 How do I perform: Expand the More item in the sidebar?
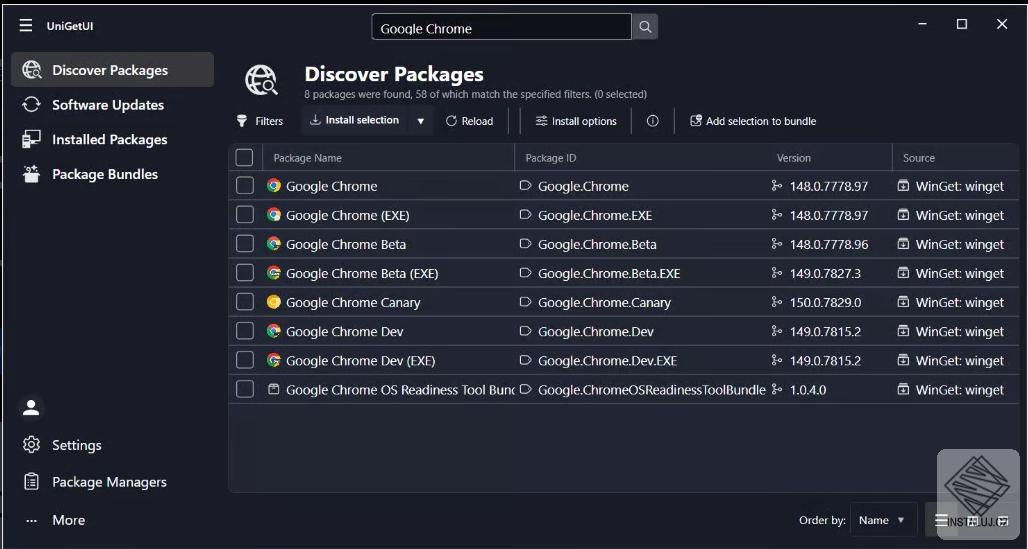pyautogui.click(x=112, y=519)
